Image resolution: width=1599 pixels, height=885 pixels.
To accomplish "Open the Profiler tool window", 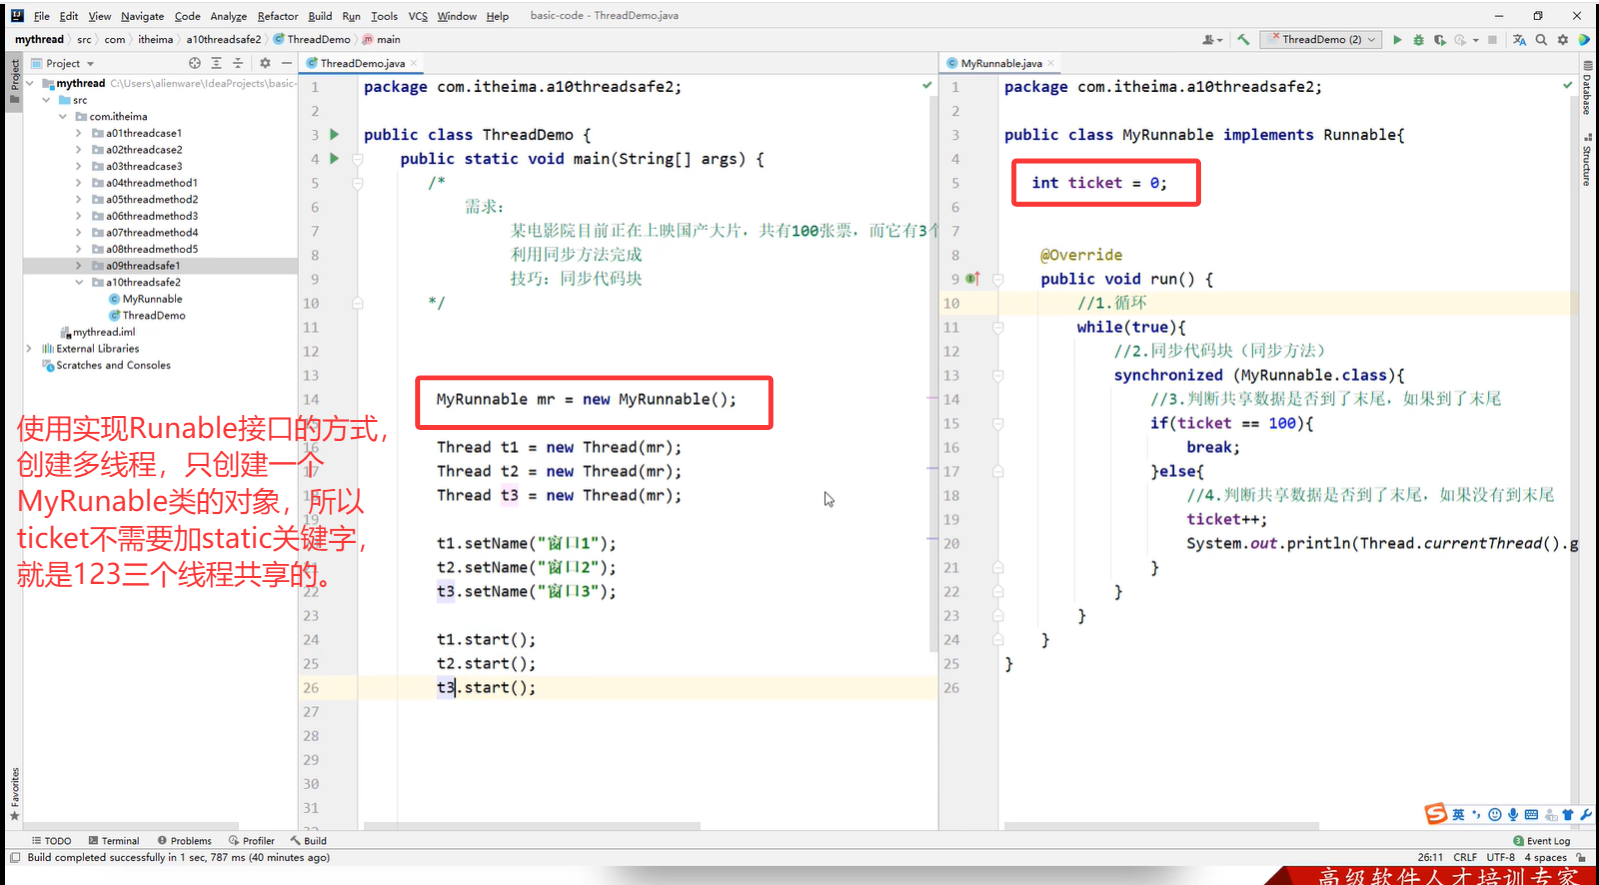I will [x=251, y=841].
